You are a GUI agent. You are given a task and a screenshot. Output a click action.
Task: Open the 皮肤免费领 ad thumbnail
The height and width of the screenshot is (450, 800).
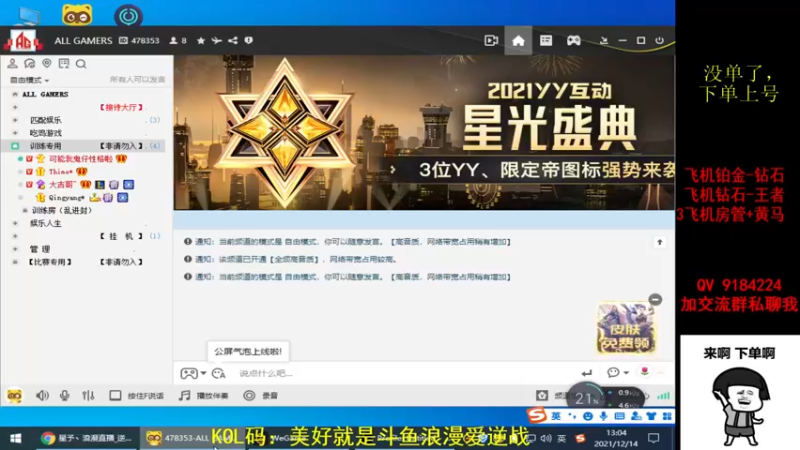[626, 329]
